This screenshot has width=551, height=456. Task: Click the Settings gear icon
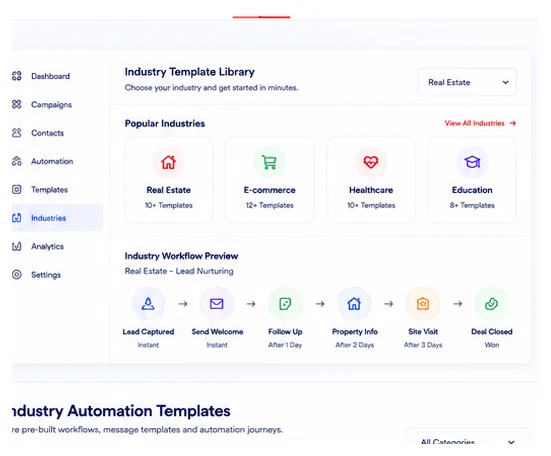[x=17, y=275]
